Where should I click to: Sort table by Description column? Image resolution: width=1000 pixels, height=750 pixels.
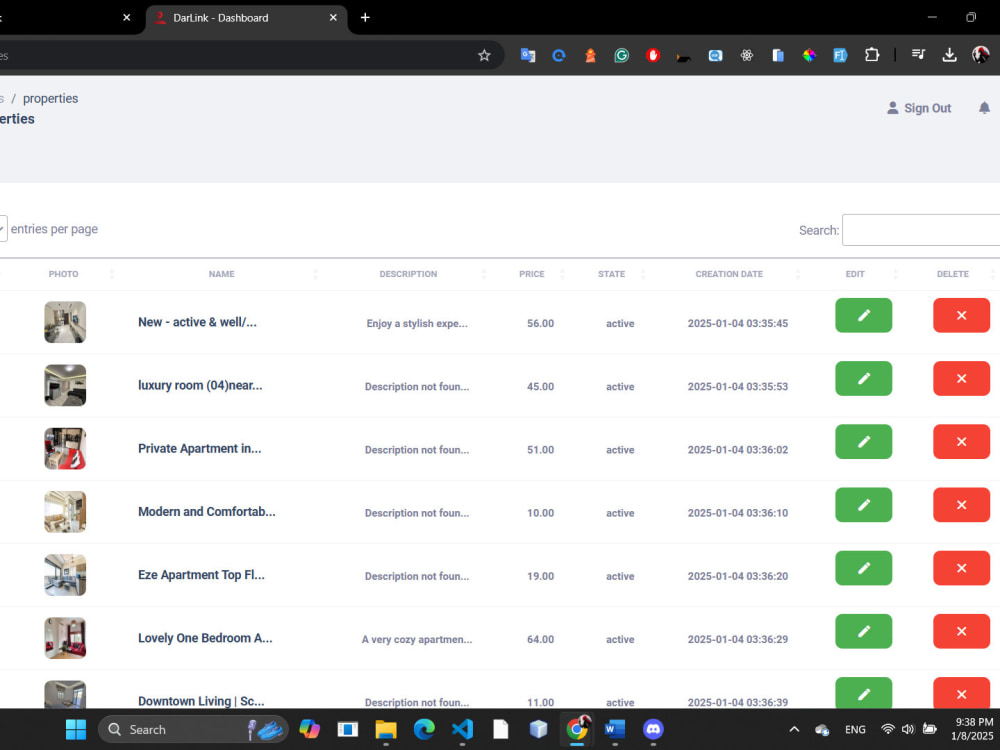(408, 274)
